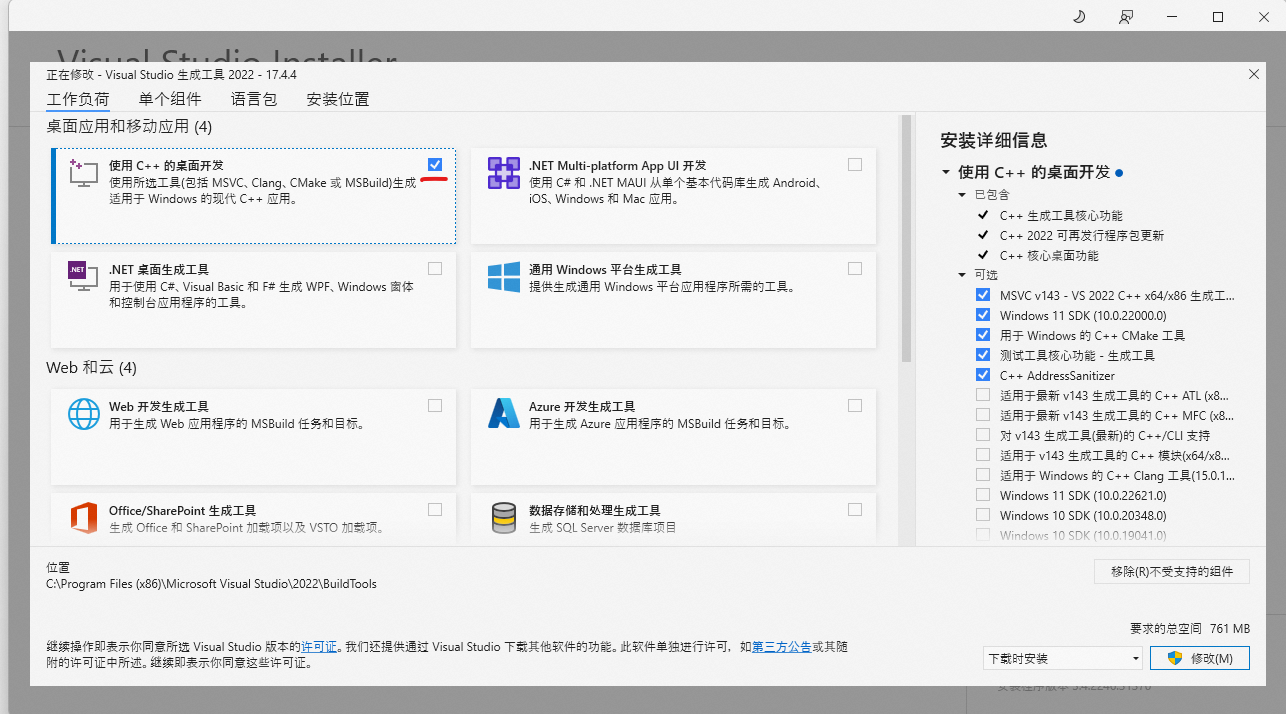Image resolution: width=1286 pixels, height=714 pixels.
Task: Enable the Windows 11 SDK (10.0.22621.0) checkbox
Action: [983, 495]
